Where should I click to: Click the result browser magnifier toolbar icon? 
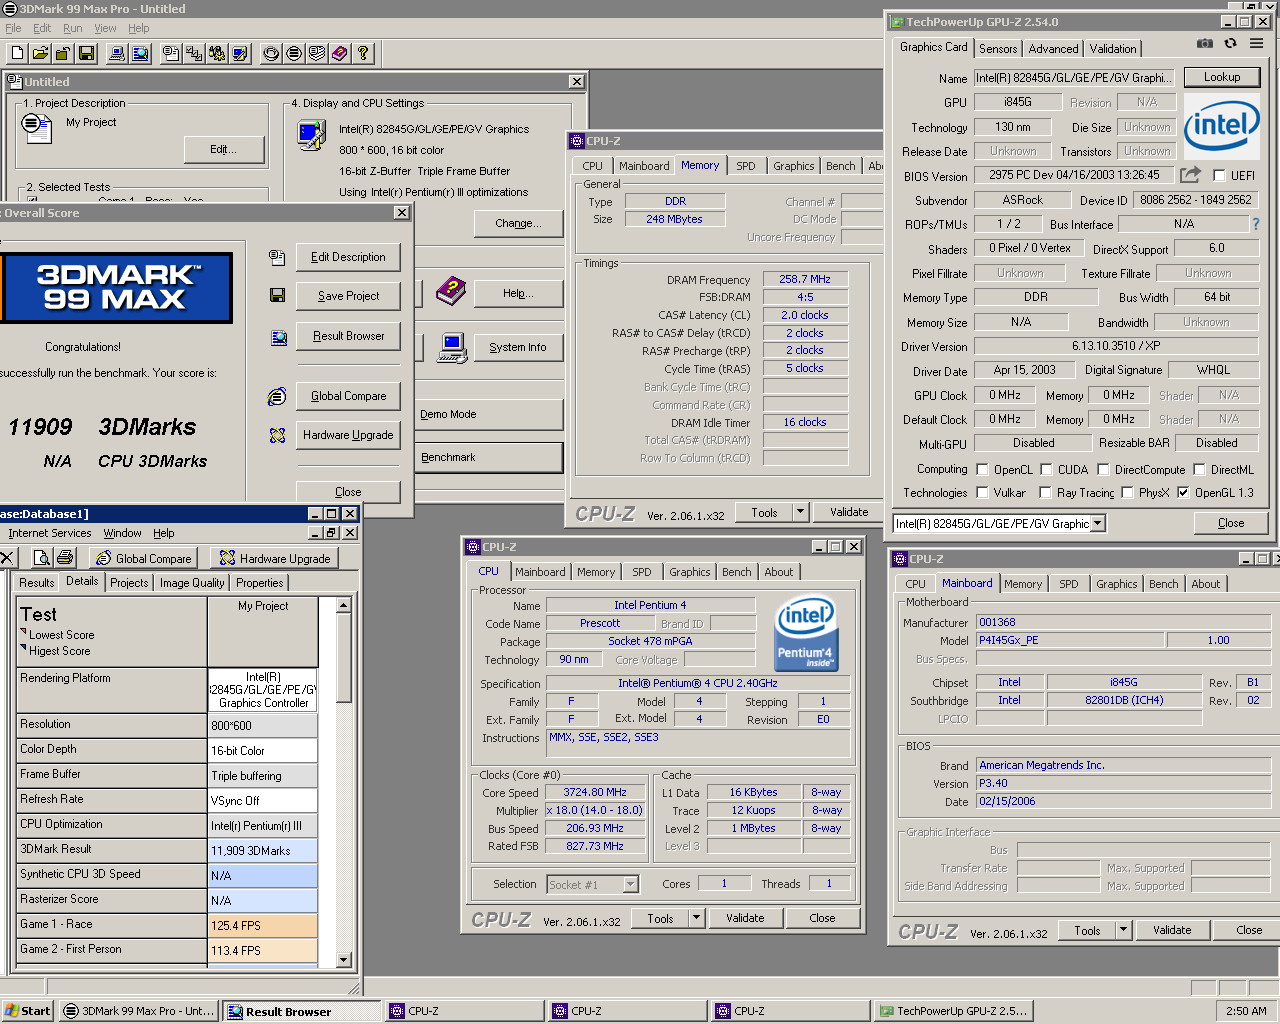coord(140,53)
